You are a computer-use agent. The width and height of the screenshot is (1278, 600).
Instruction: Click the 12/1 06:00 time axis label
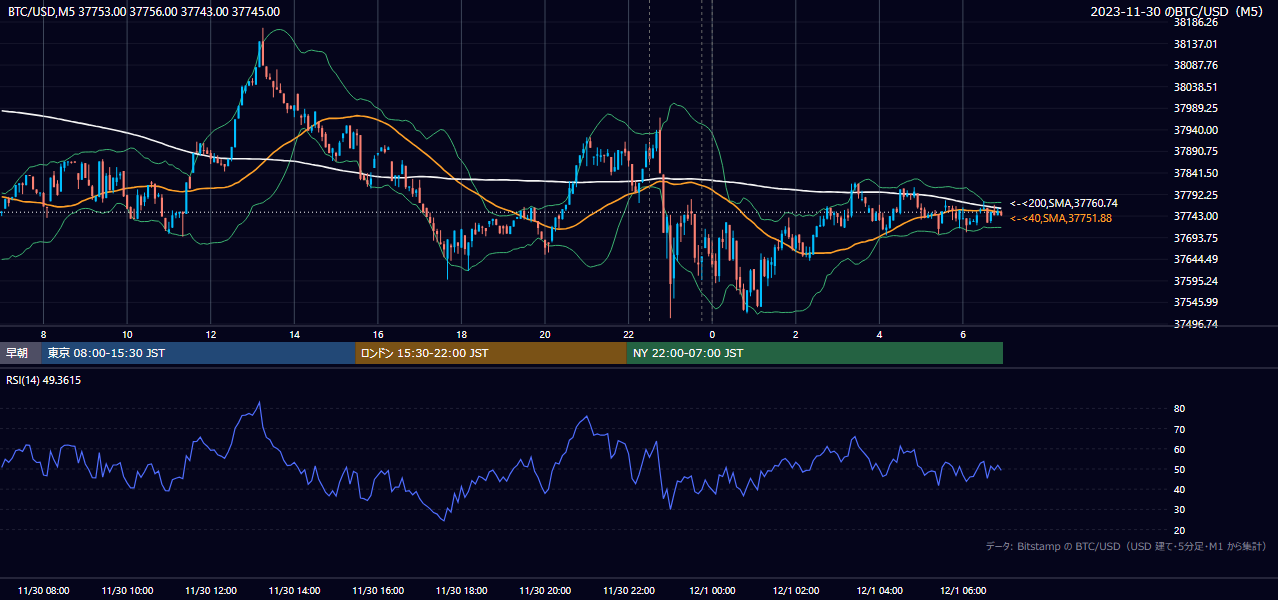964,591
